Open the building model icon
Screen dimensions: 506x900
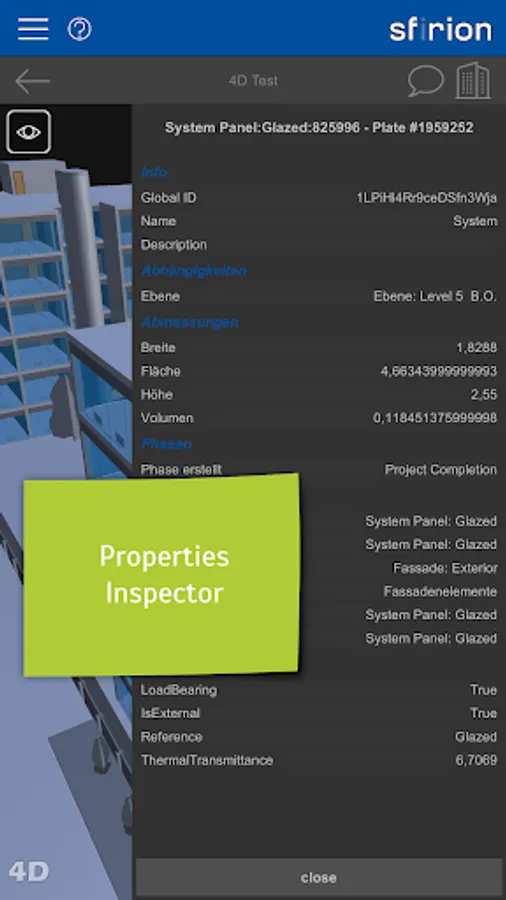473,80
